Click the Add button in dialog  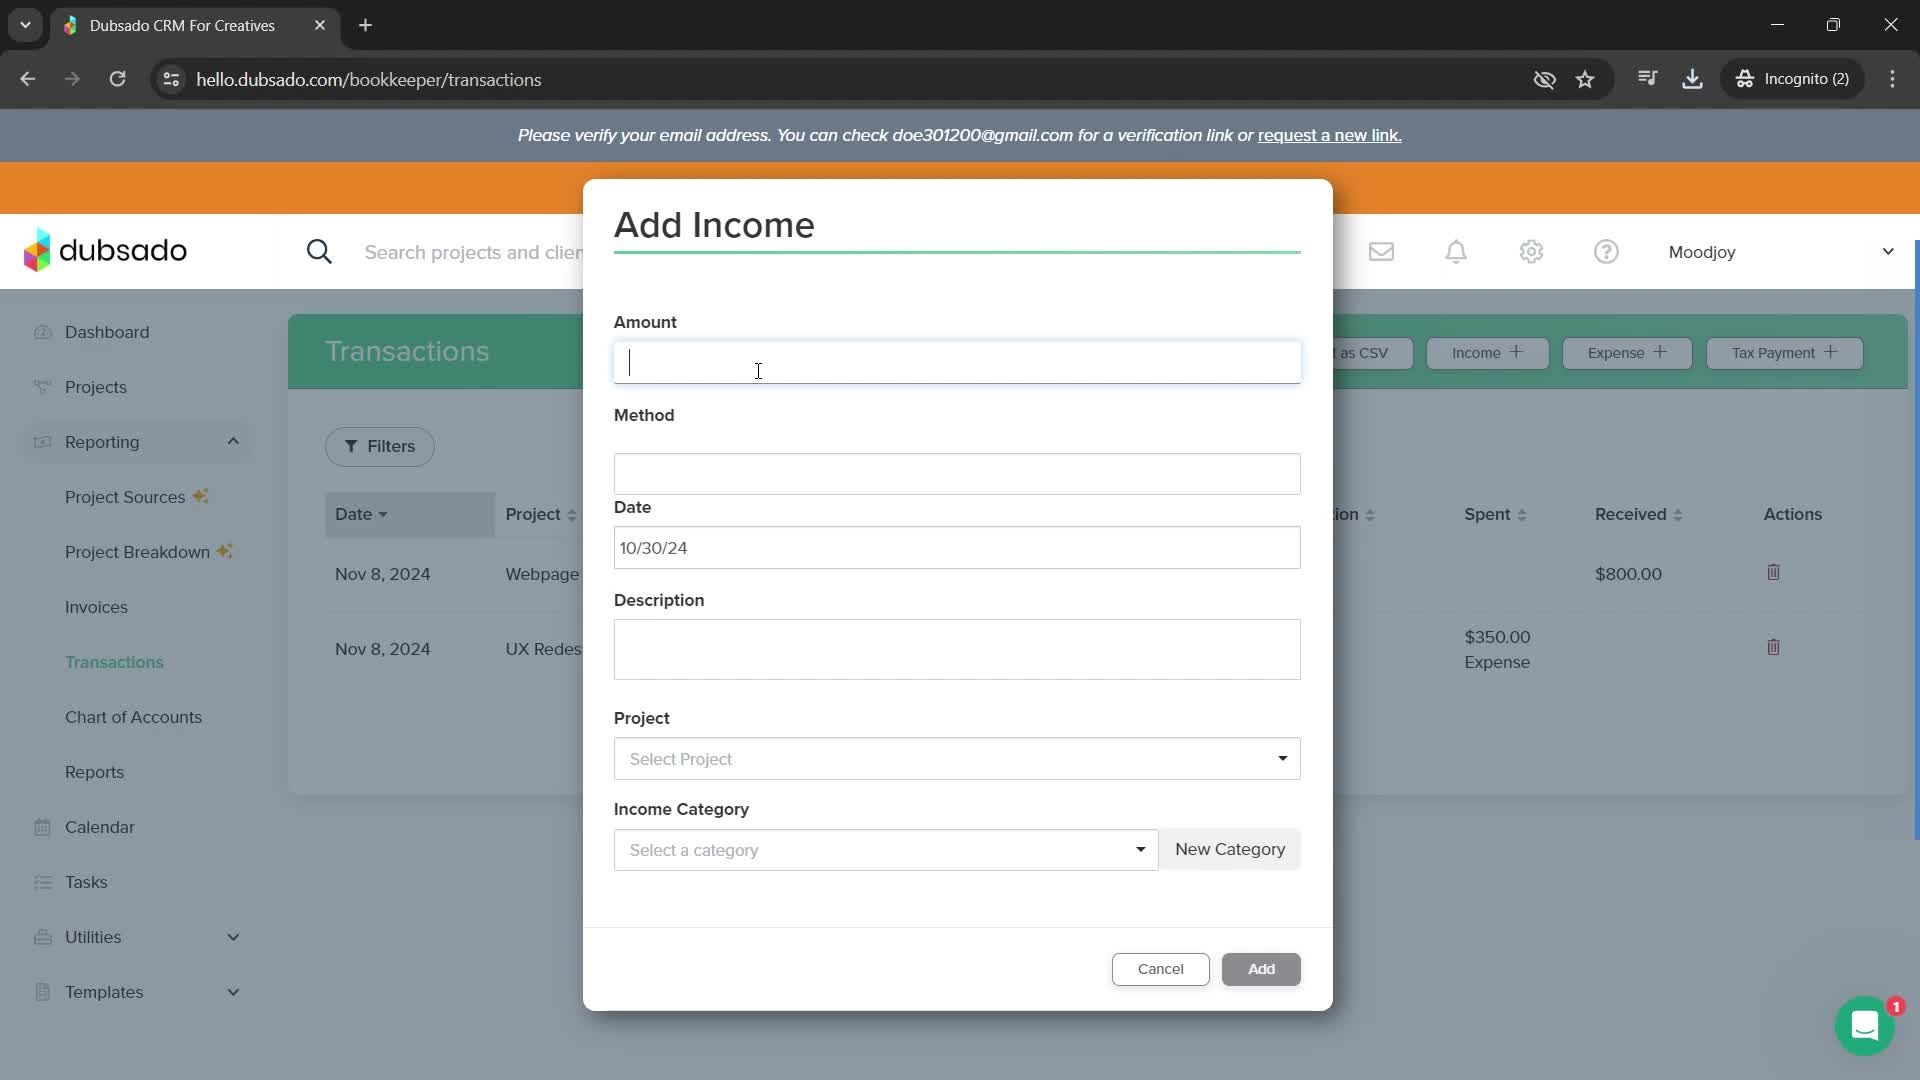point(1261,969)
